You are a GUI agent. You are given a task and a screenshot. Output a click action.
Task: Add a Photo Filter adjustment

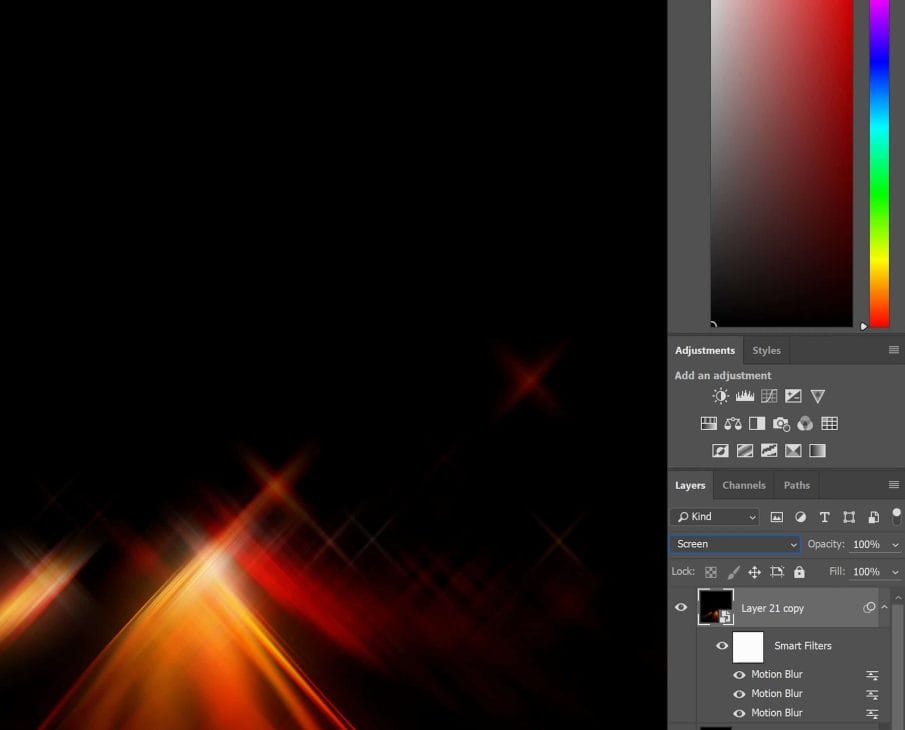(781, 423)
